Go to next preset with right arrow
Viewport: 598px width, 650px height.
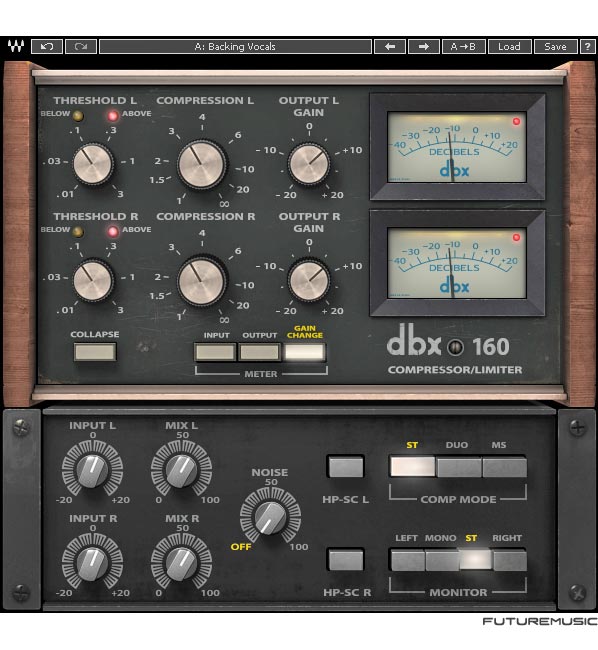(424, 46)
